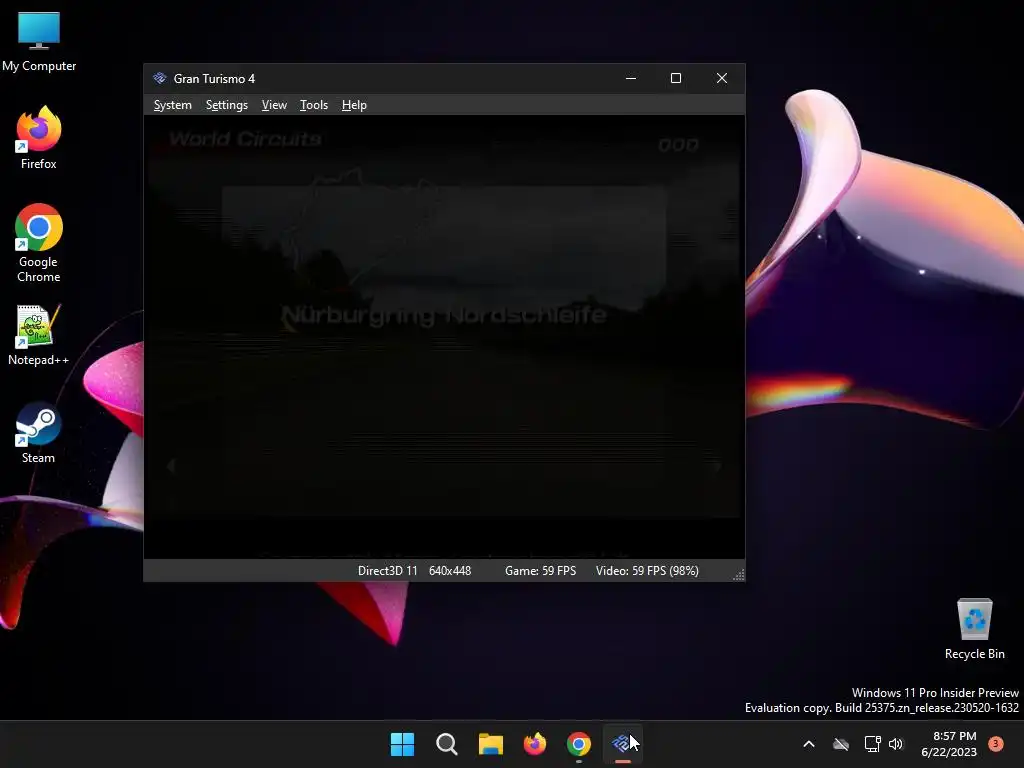Maximize the Gran Turismo 4 window
1024x768 pixels.
point(676,78)
